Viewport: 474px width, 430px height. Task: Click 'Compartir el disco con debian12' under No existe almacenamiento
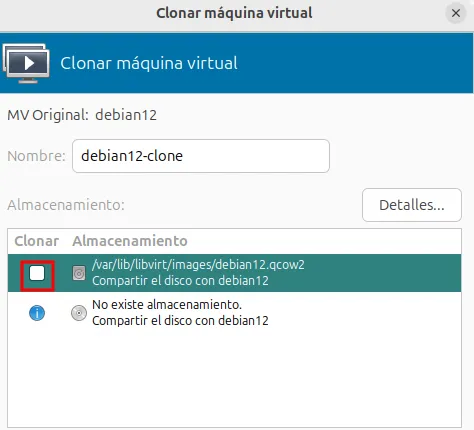(x=180, y=321)
